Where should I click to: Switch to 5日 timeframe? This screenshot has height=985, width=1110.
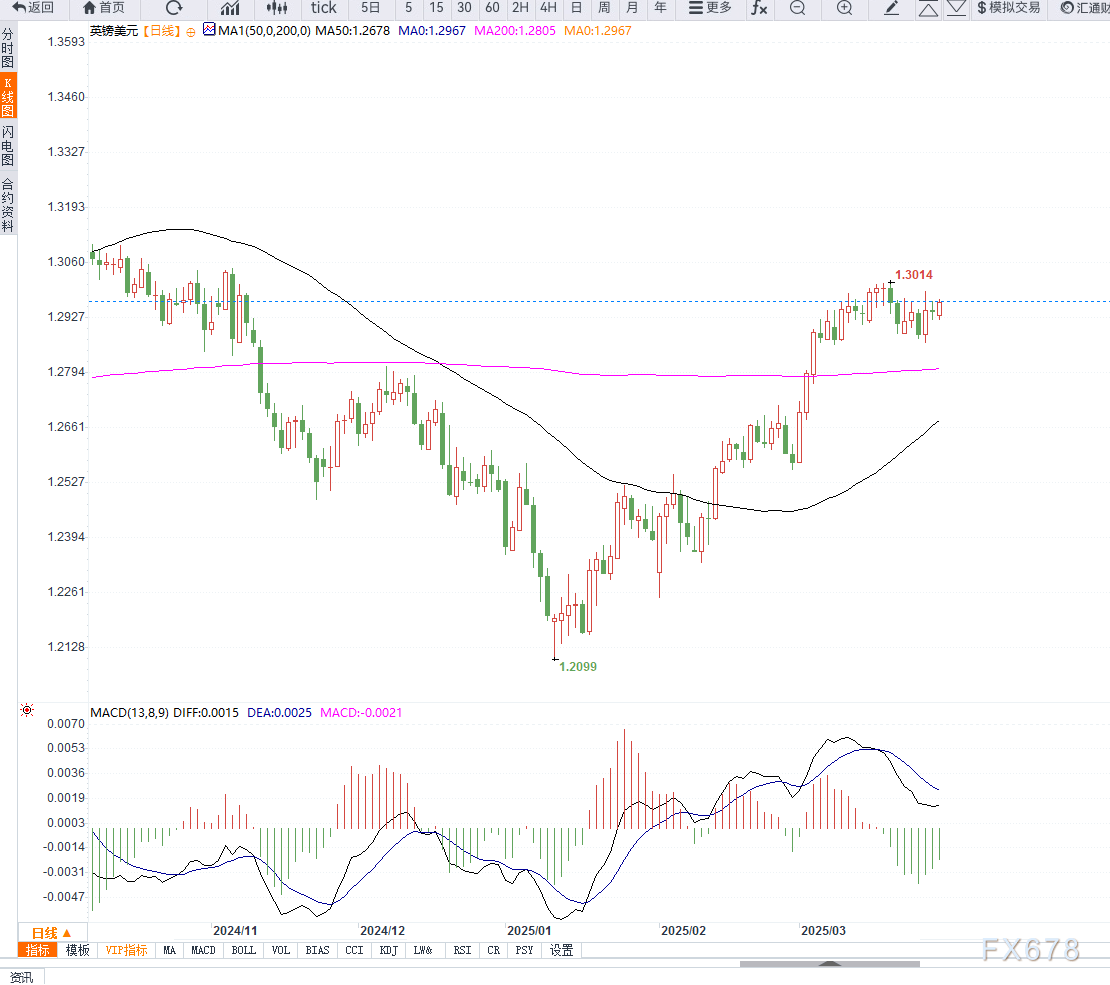[x=370, y=8]
